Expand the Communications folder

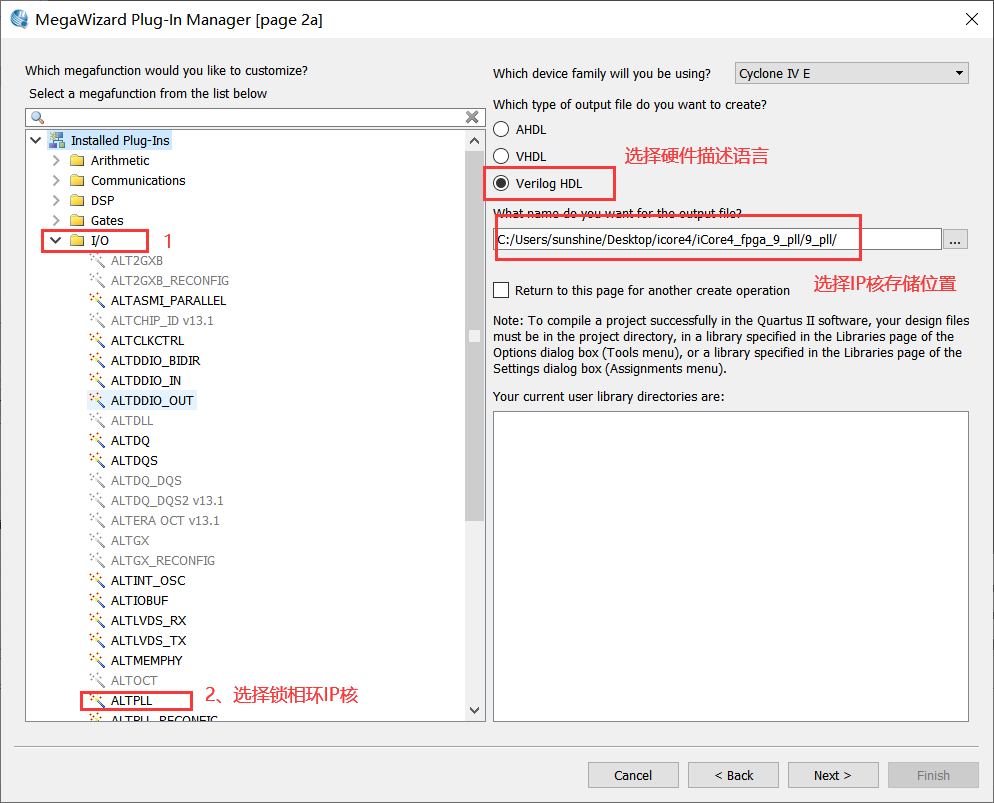click(x=56, y=180)
